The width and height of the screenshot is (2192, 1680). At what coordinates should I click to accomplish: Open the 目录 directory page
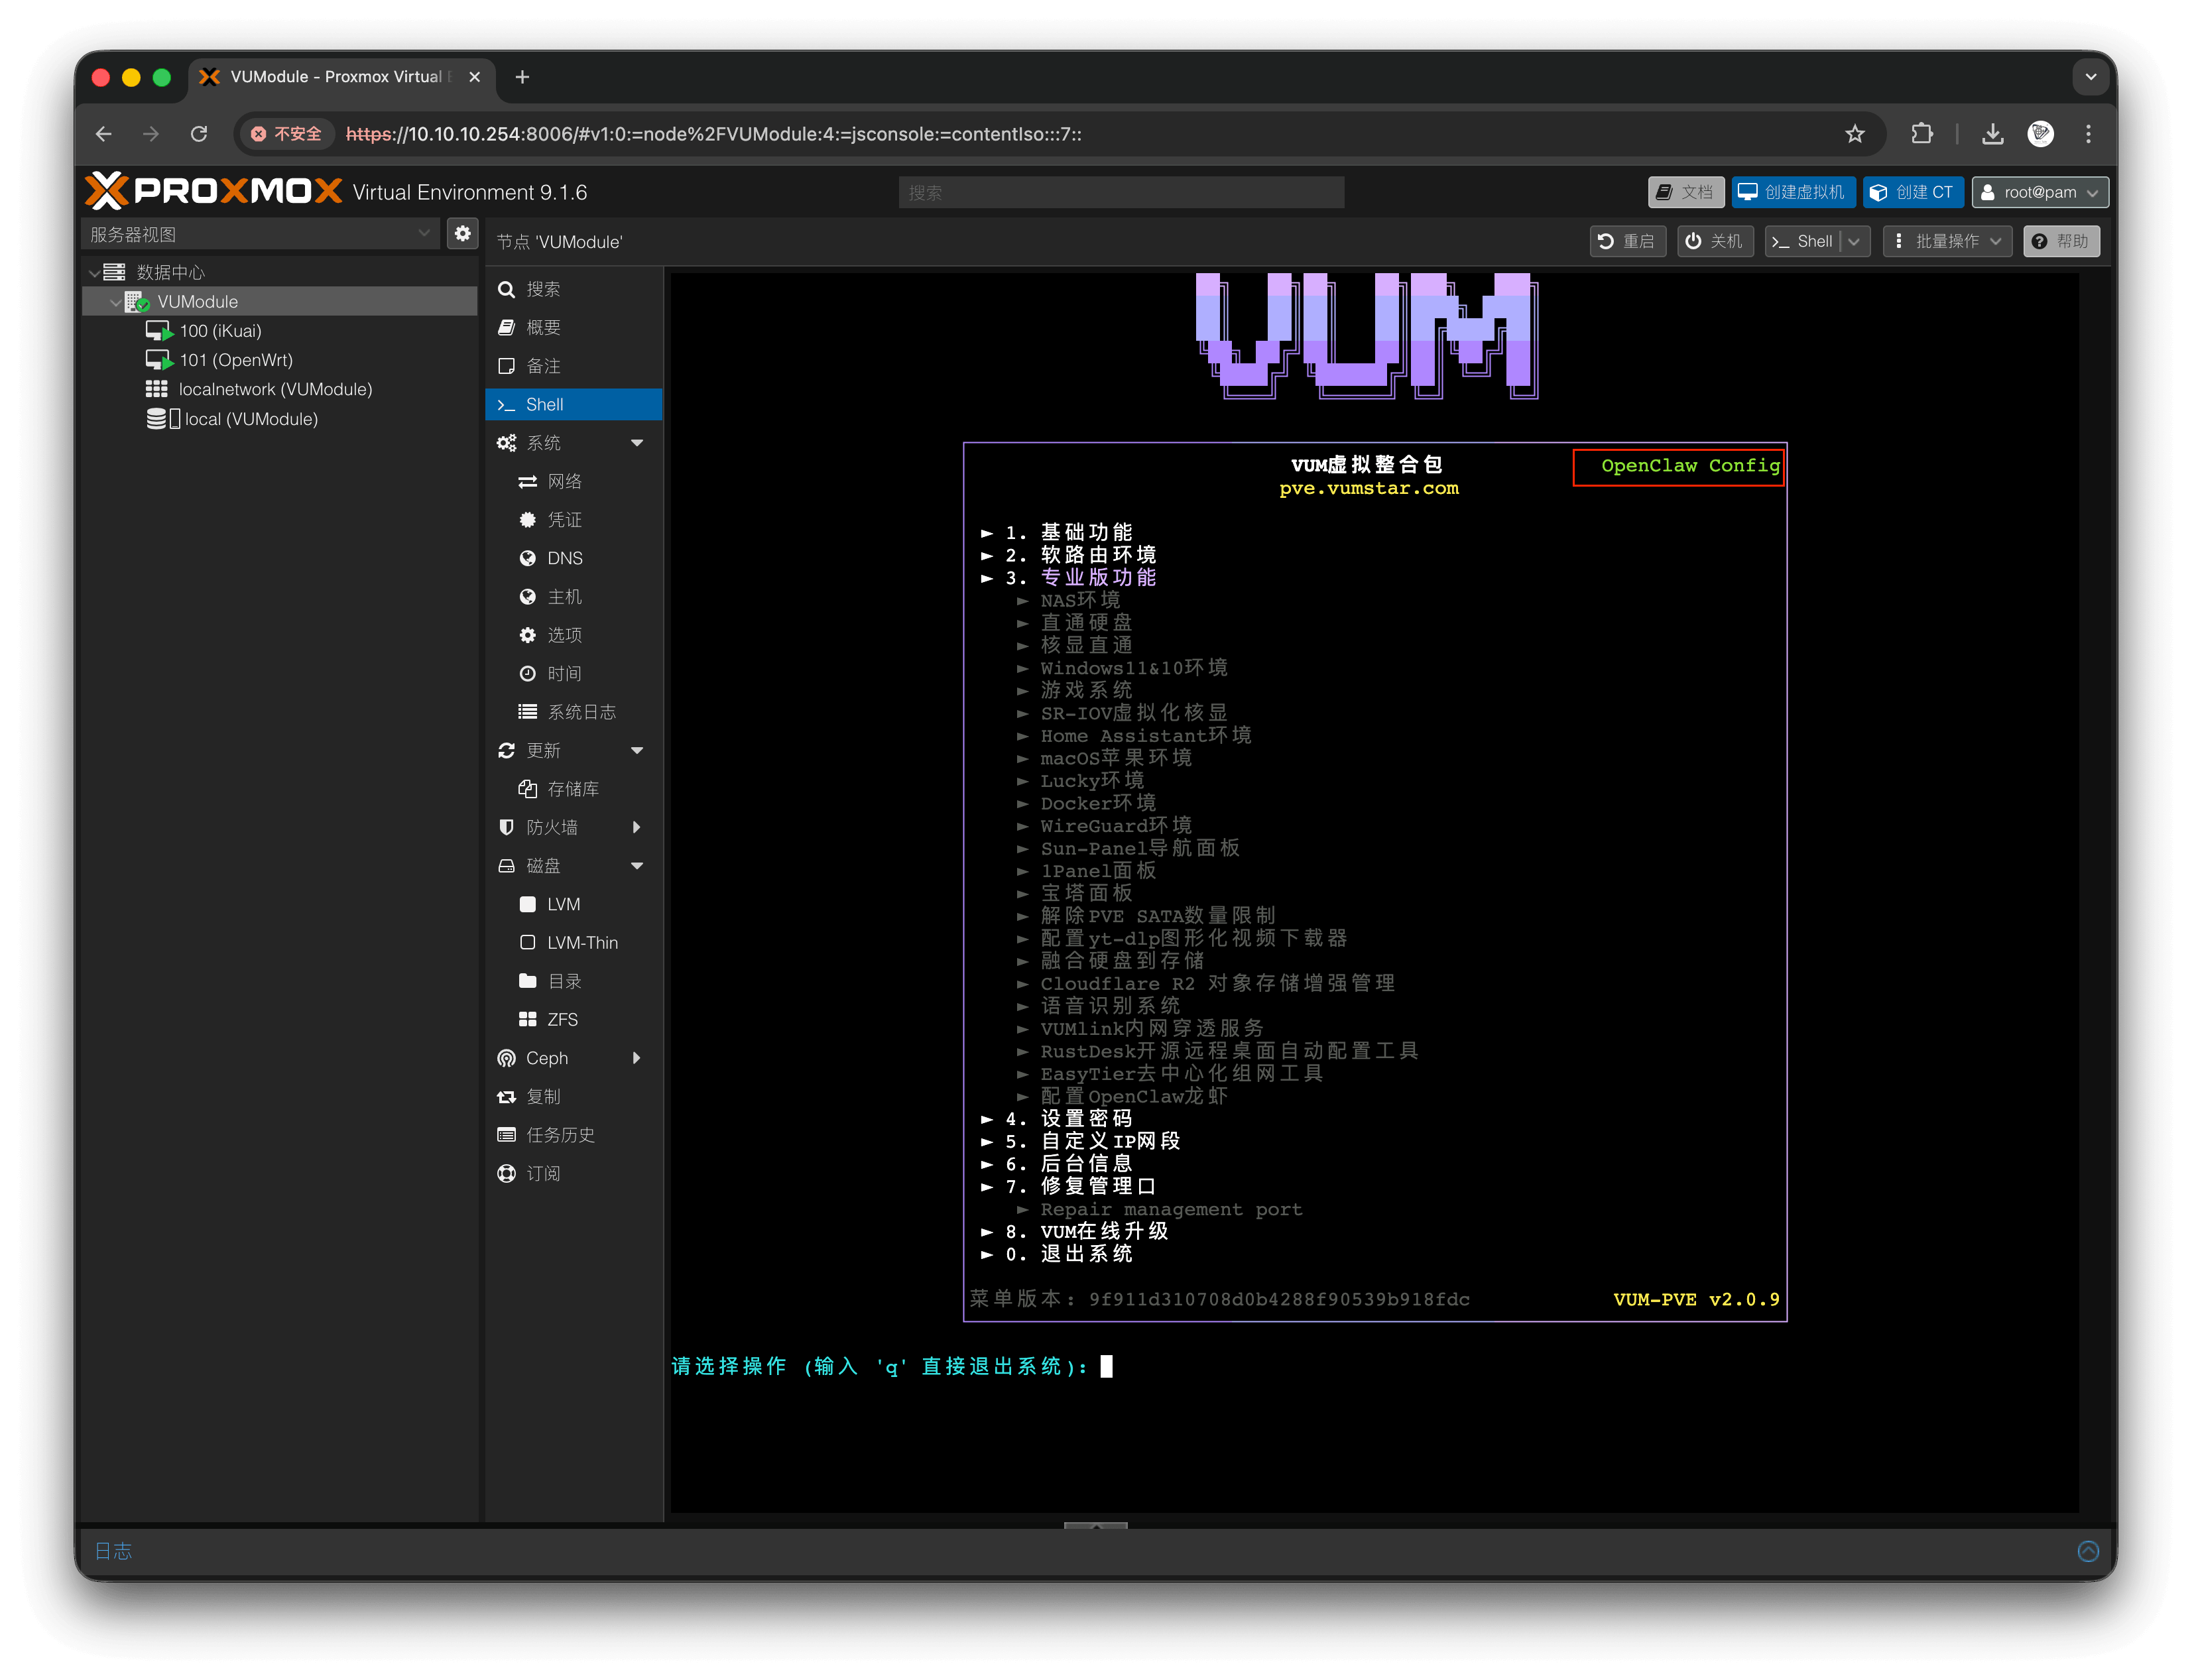(574, 981)
